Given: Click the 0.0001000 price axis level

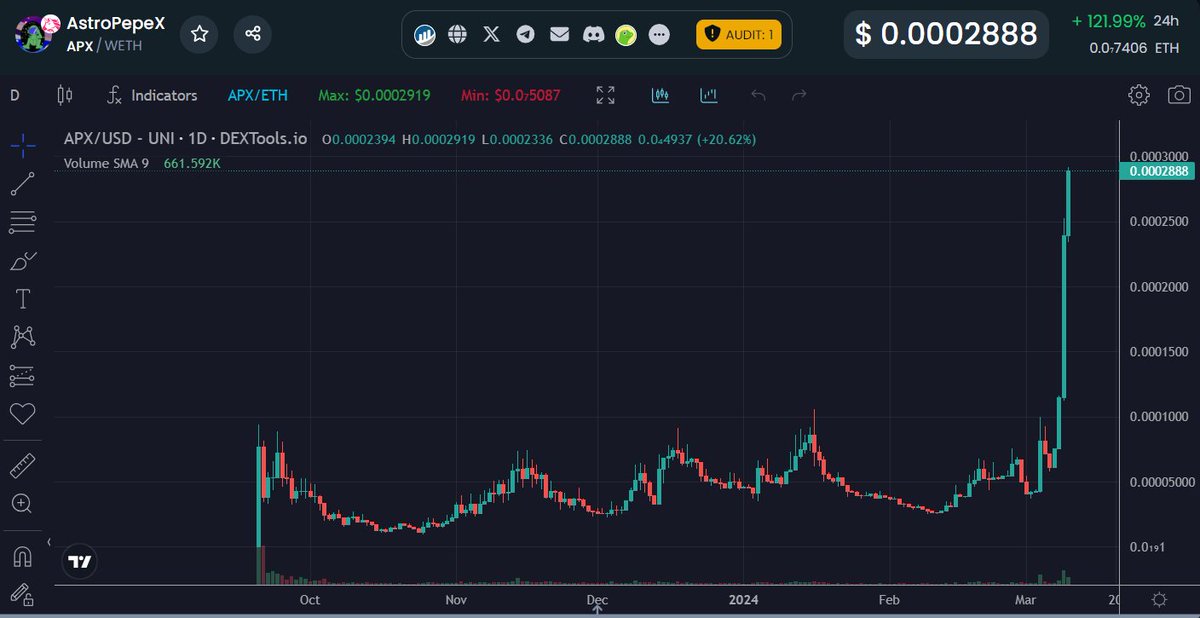Looking at the screenshot, I should (1159, 416).
